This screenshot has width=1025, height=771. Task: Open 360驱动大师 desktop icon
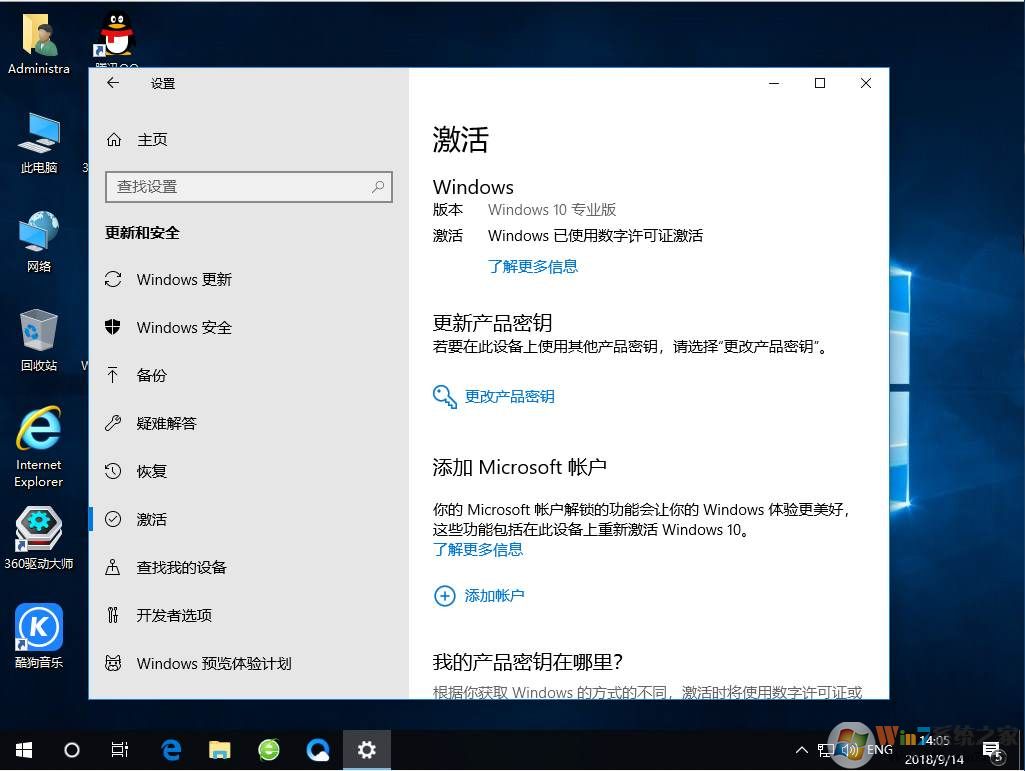click(39, 538)
